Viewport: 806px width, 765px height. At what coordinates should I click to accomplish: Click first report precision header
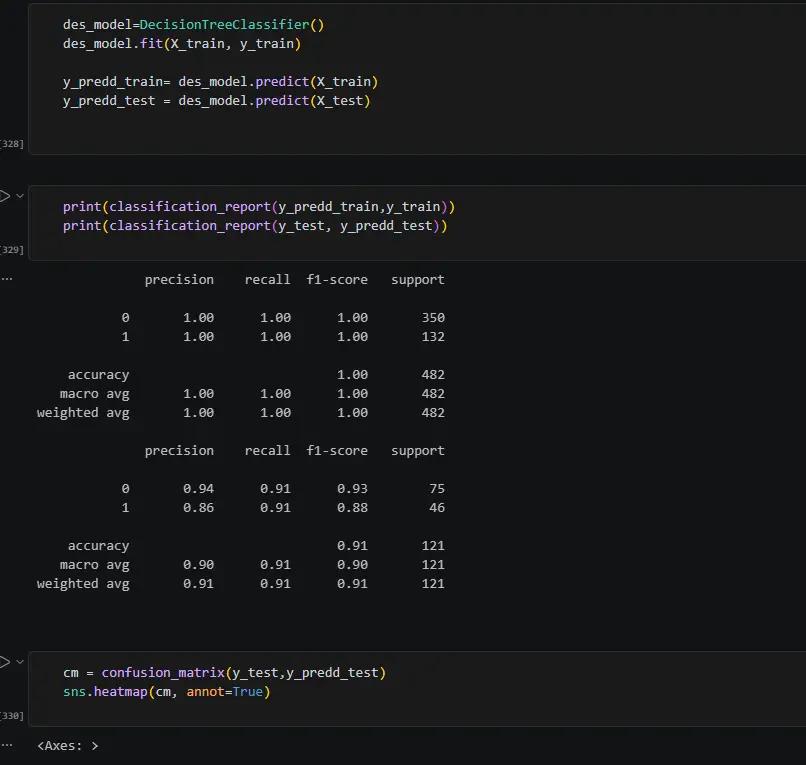pyautogui.click(x=179, y=280)
